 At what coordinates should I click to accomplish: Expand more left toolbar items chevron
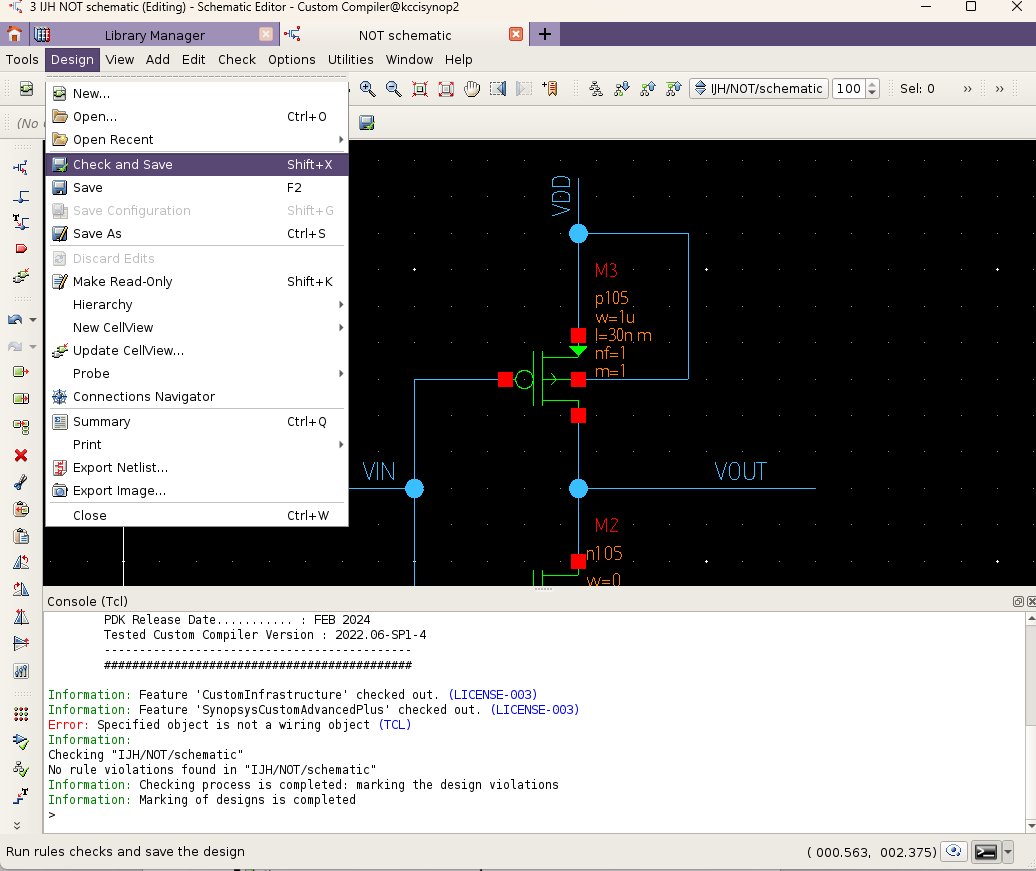coord(17,825)
